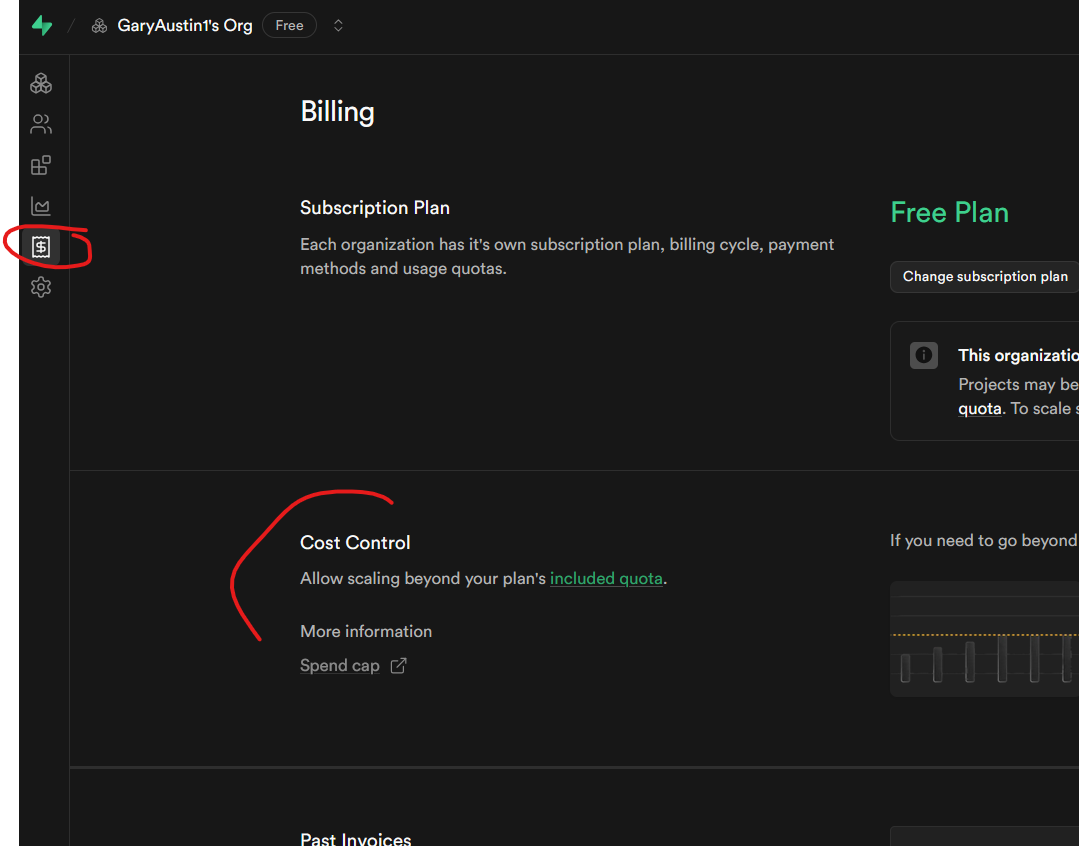Click the Free plan badge
This screenshot has height=846, width=1079.
pos(289,26)
